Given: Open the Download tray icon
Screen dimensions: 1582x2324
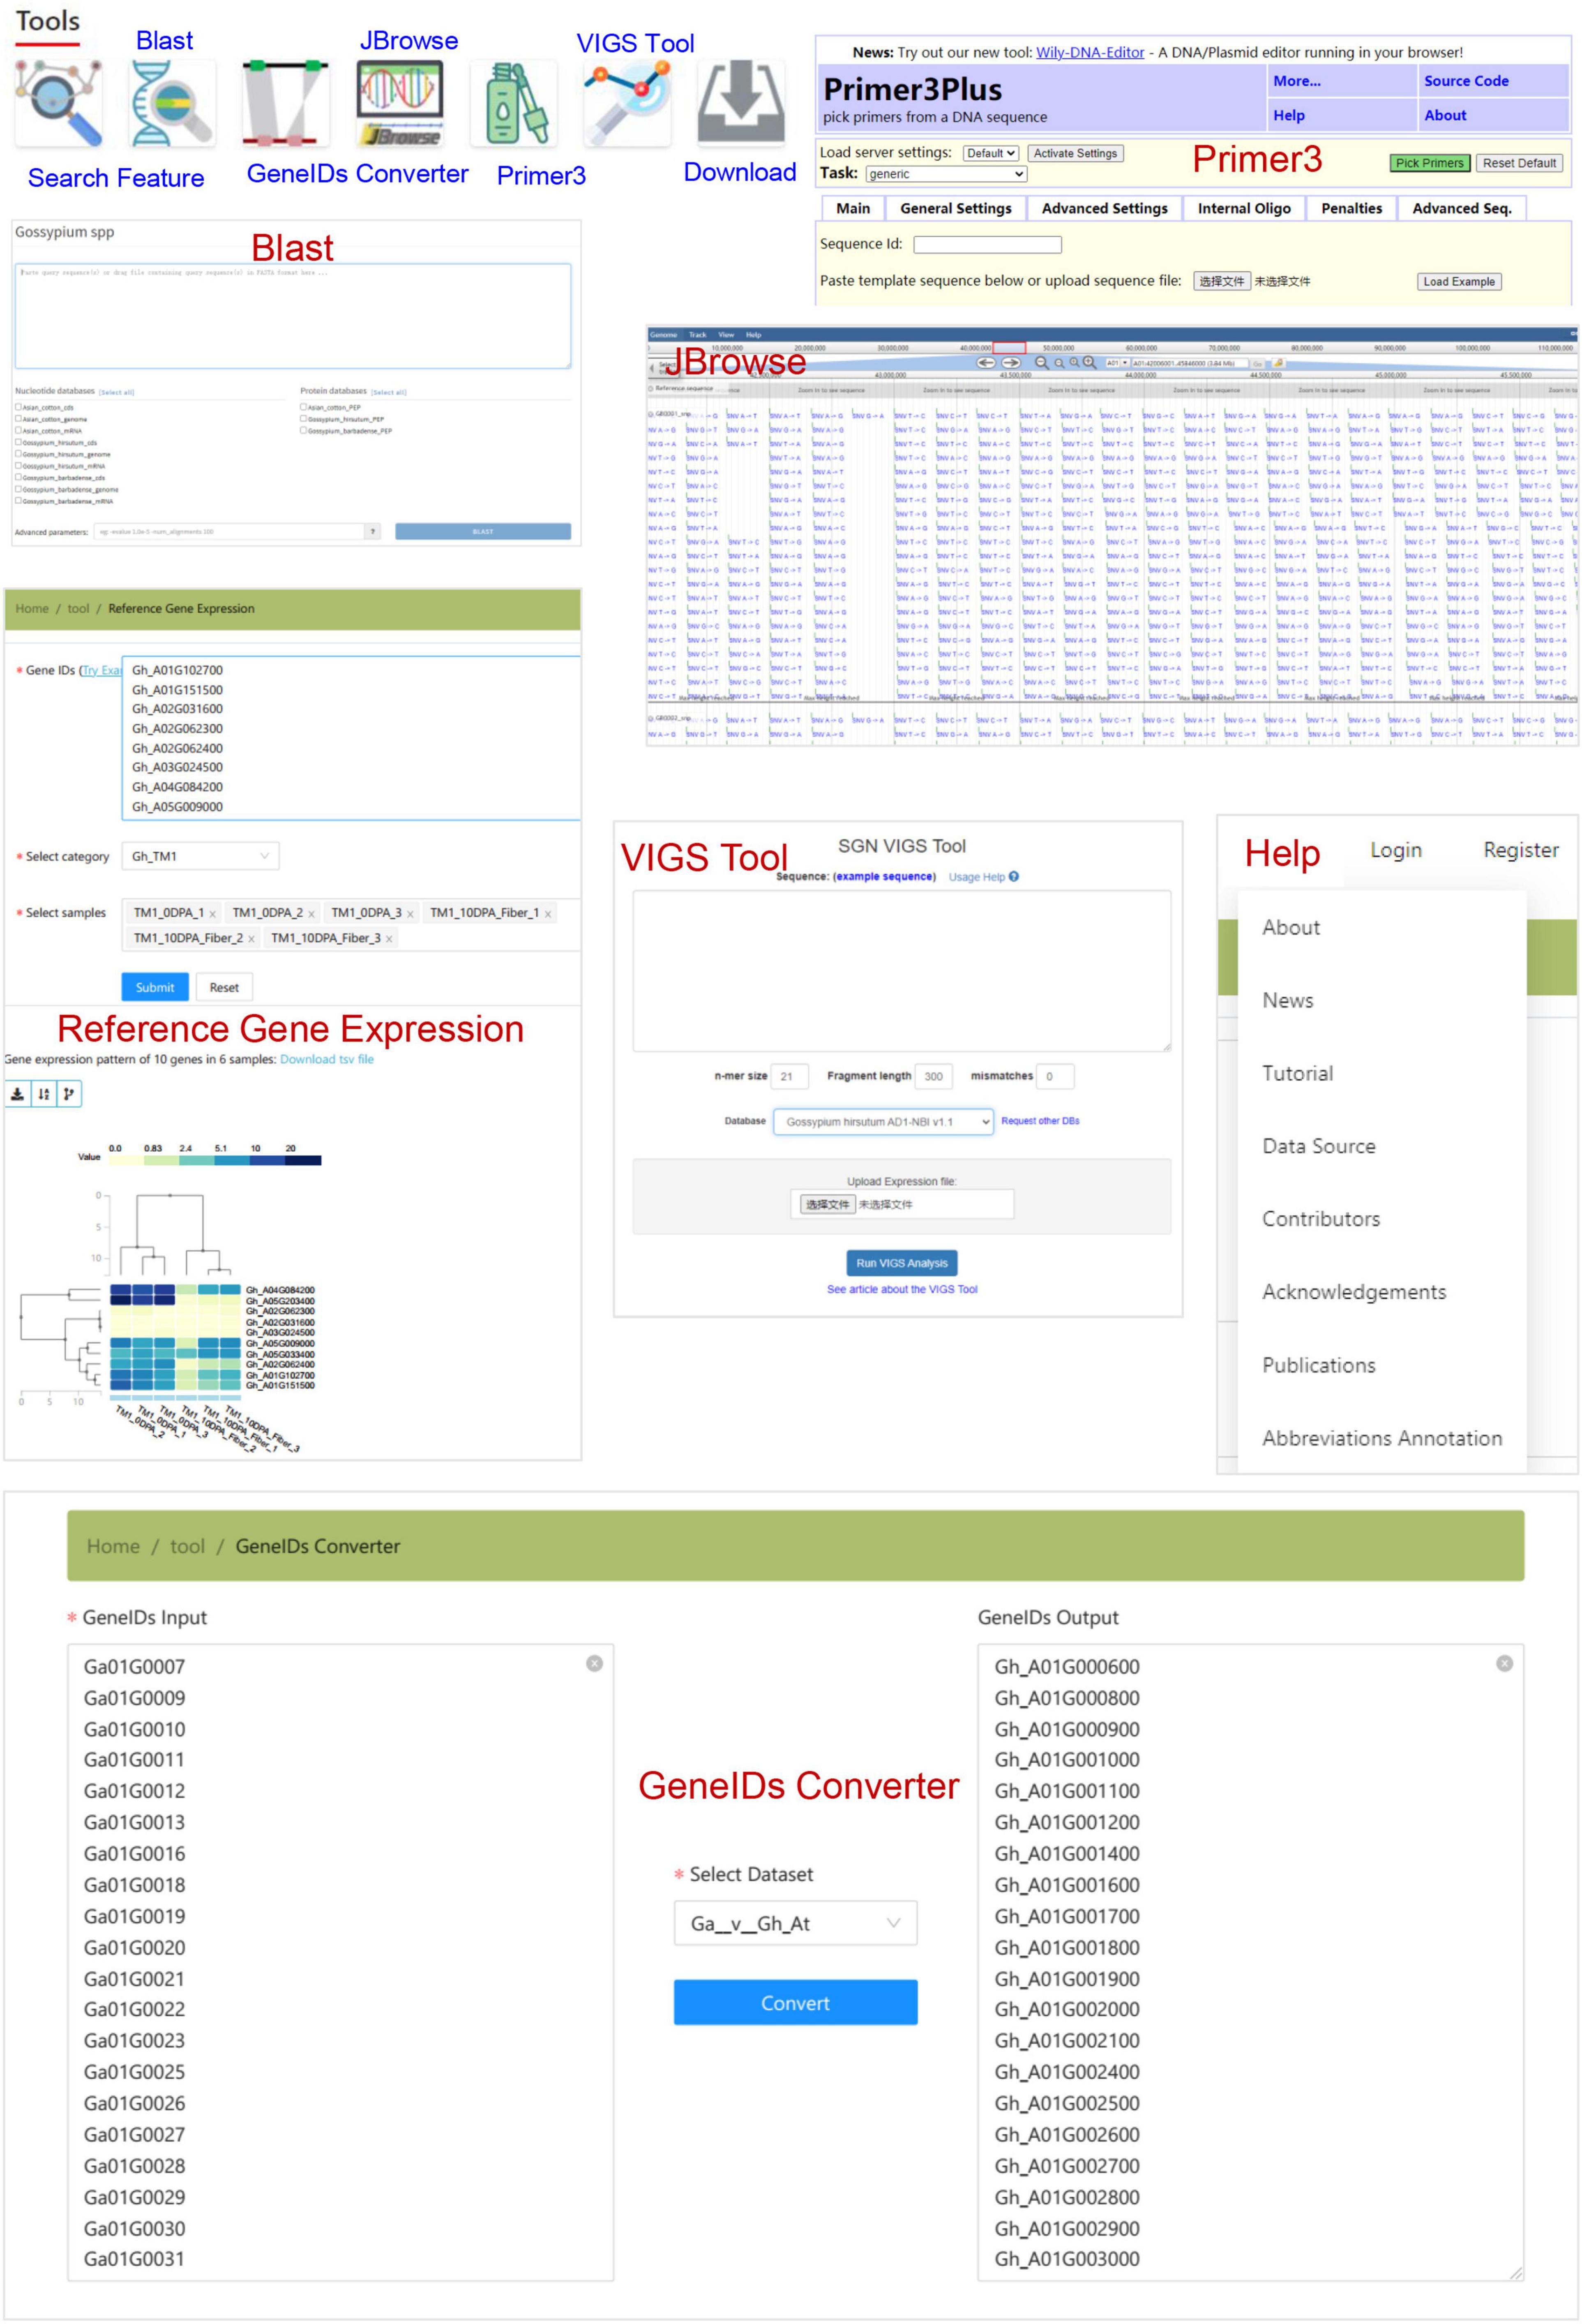Looking at the screenshot, I should click(x=741, y=103).
